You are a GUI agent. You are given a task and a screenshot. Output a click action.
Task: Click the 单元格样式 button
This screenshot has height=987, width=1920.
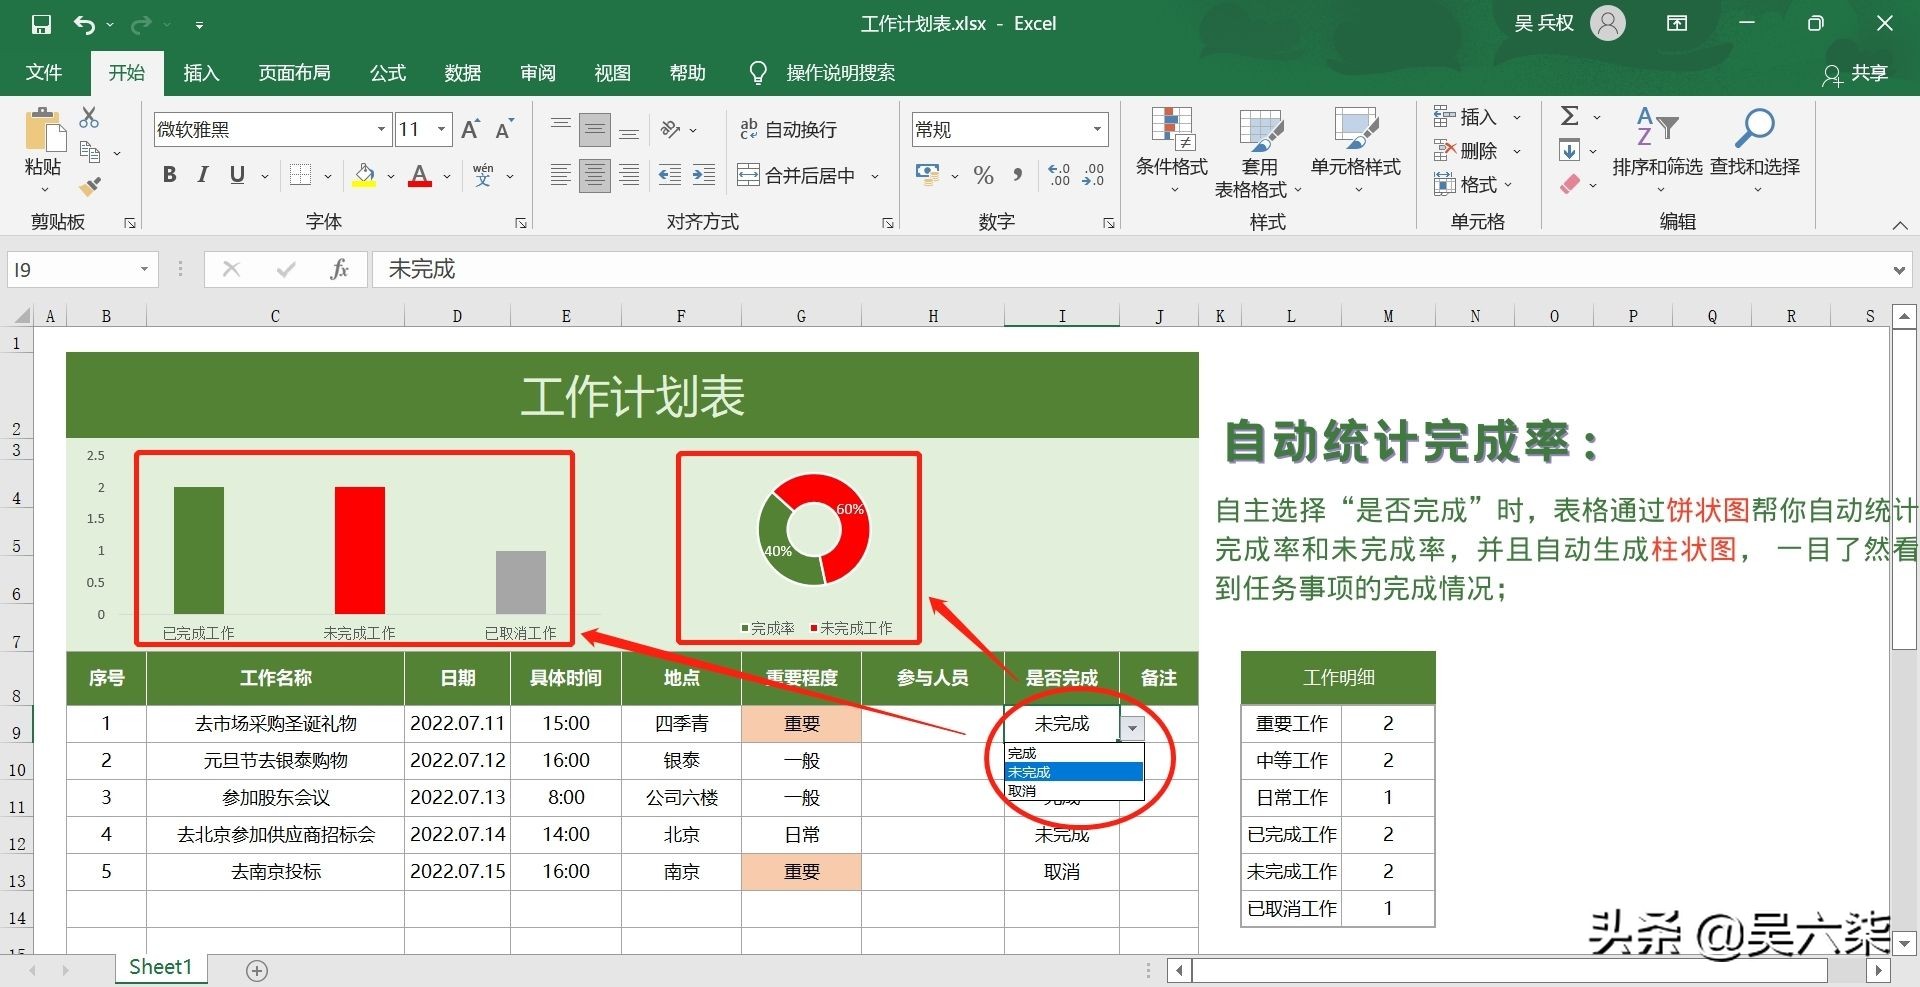[x=1356, y=150]
